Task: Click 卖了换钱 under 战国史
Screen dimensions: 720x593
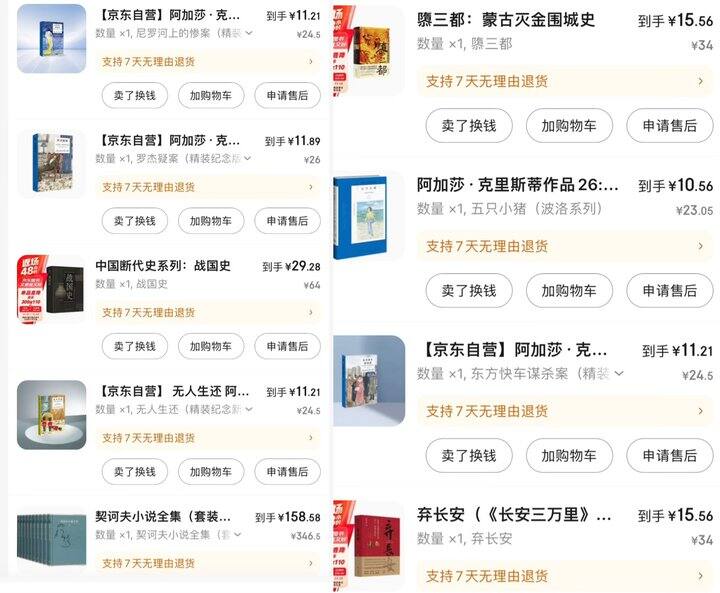Action: [x=135, y=346]
